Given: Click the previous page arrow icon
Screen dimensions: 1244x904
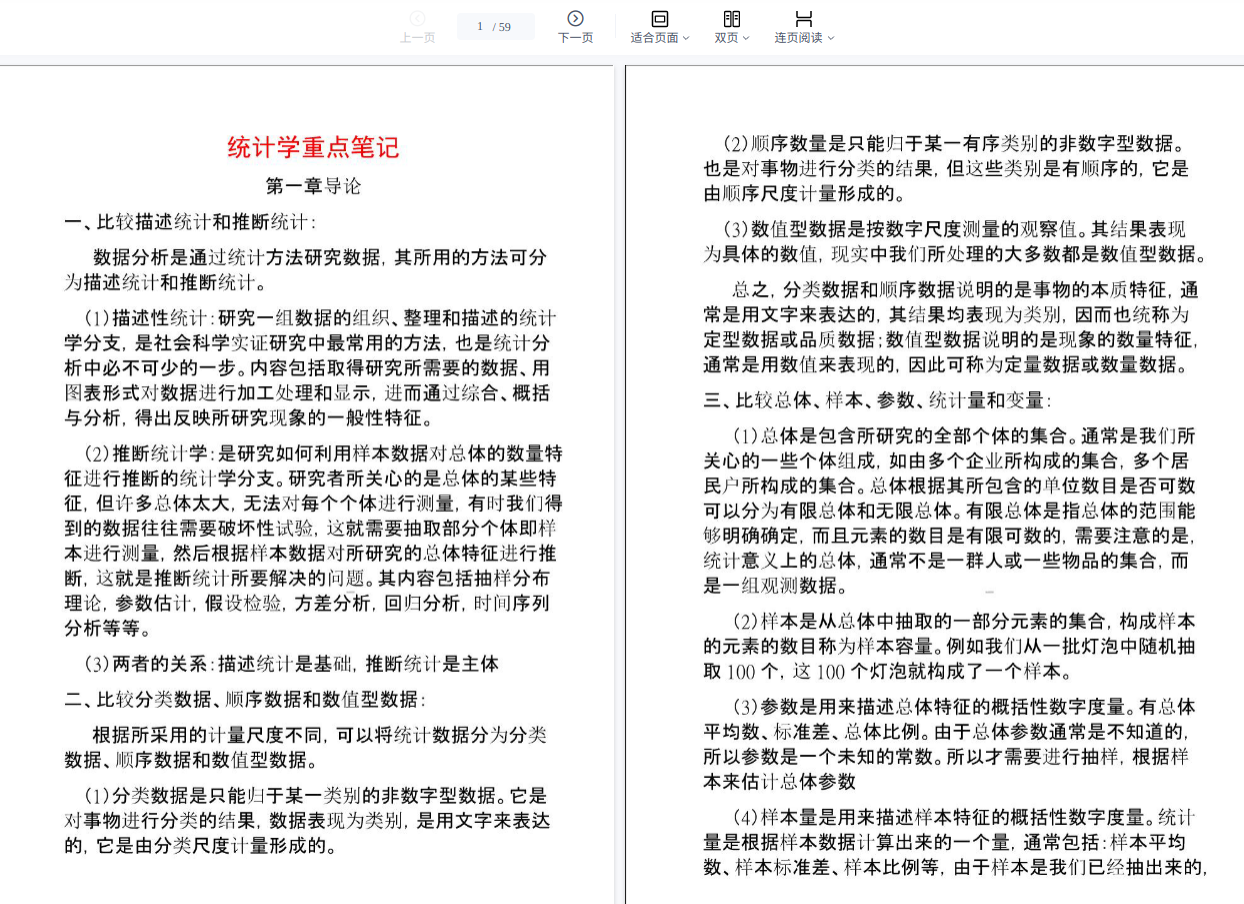Looking at the screenshot, I should [x=417, y=18].
